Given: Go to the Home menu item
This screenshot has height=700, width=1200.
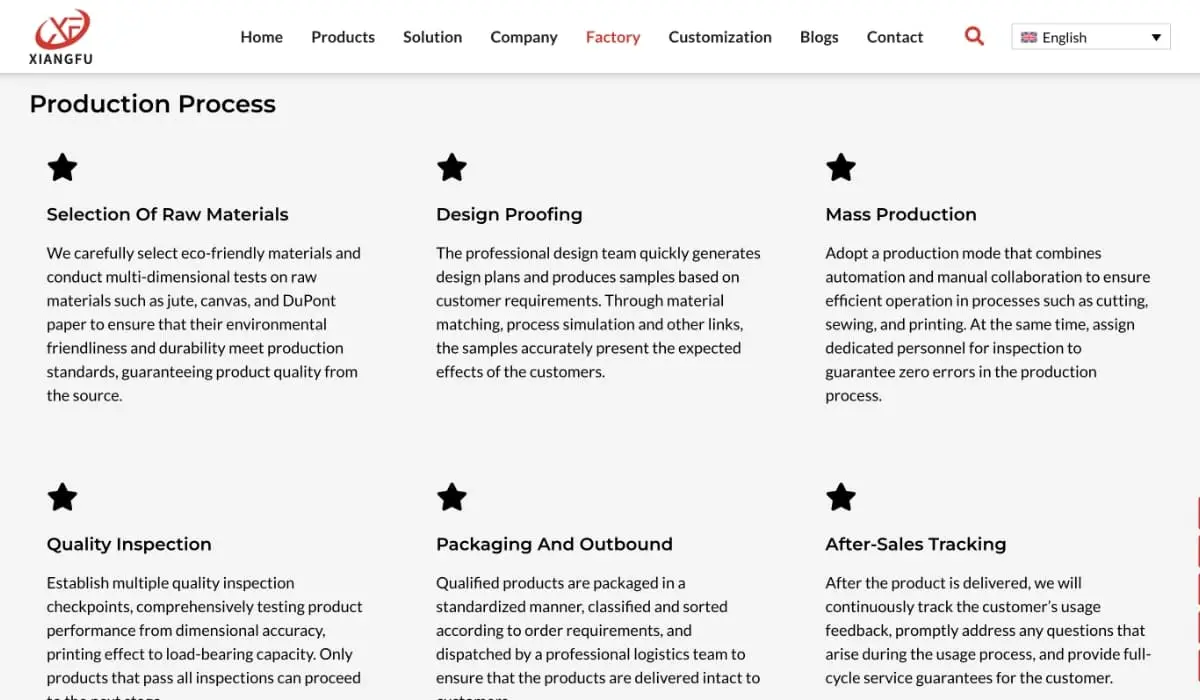Looking at the screenshot, I should [261, 37].
